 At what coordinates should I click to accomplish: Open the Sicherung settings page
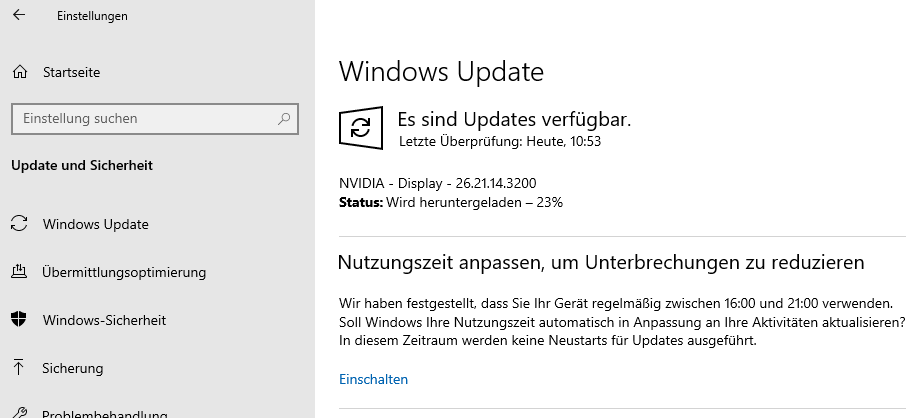[x=72, y=368]
